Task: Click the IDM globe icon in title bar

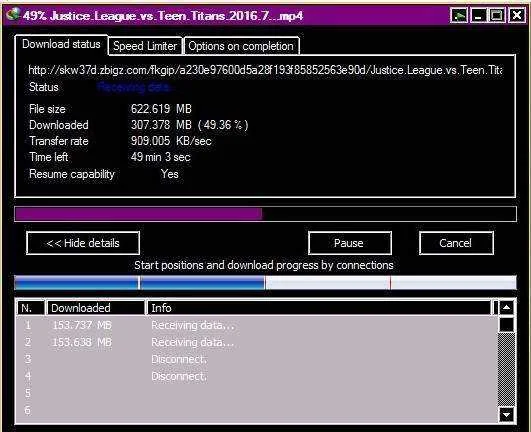Action: coord(13,15)
